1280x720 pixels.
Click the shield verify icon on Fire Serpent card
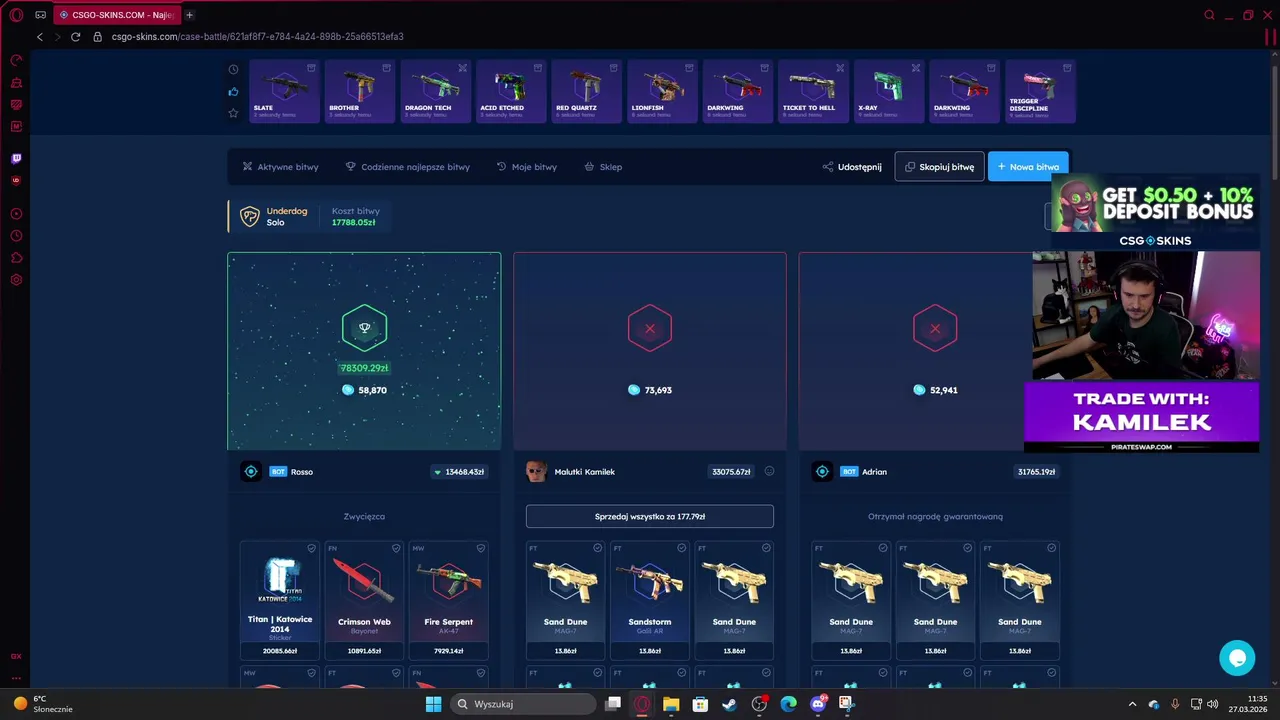click(481, 548)
